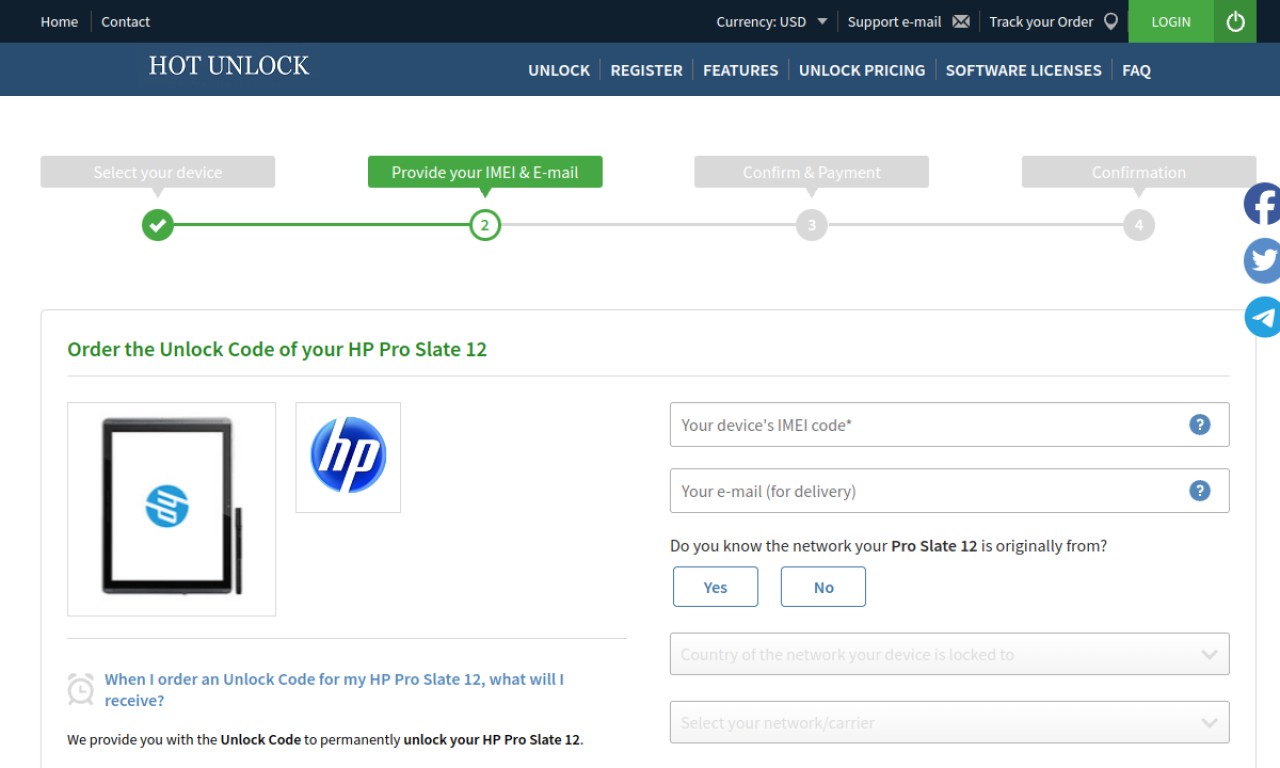Open the REGISTER menu item
Image resolution: width=1280 pixels, height=768 pixels.
coord(646,70)
